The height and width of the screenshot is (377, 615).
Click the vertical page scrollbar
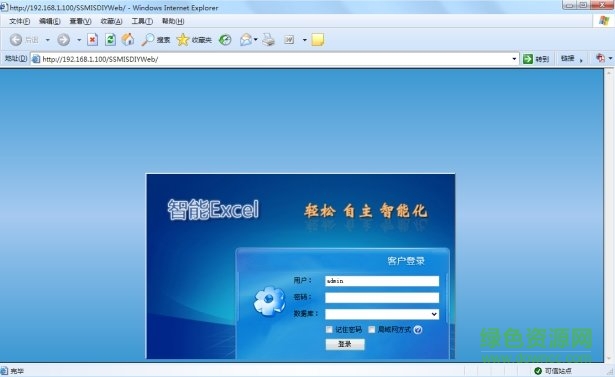click(609, 215)
